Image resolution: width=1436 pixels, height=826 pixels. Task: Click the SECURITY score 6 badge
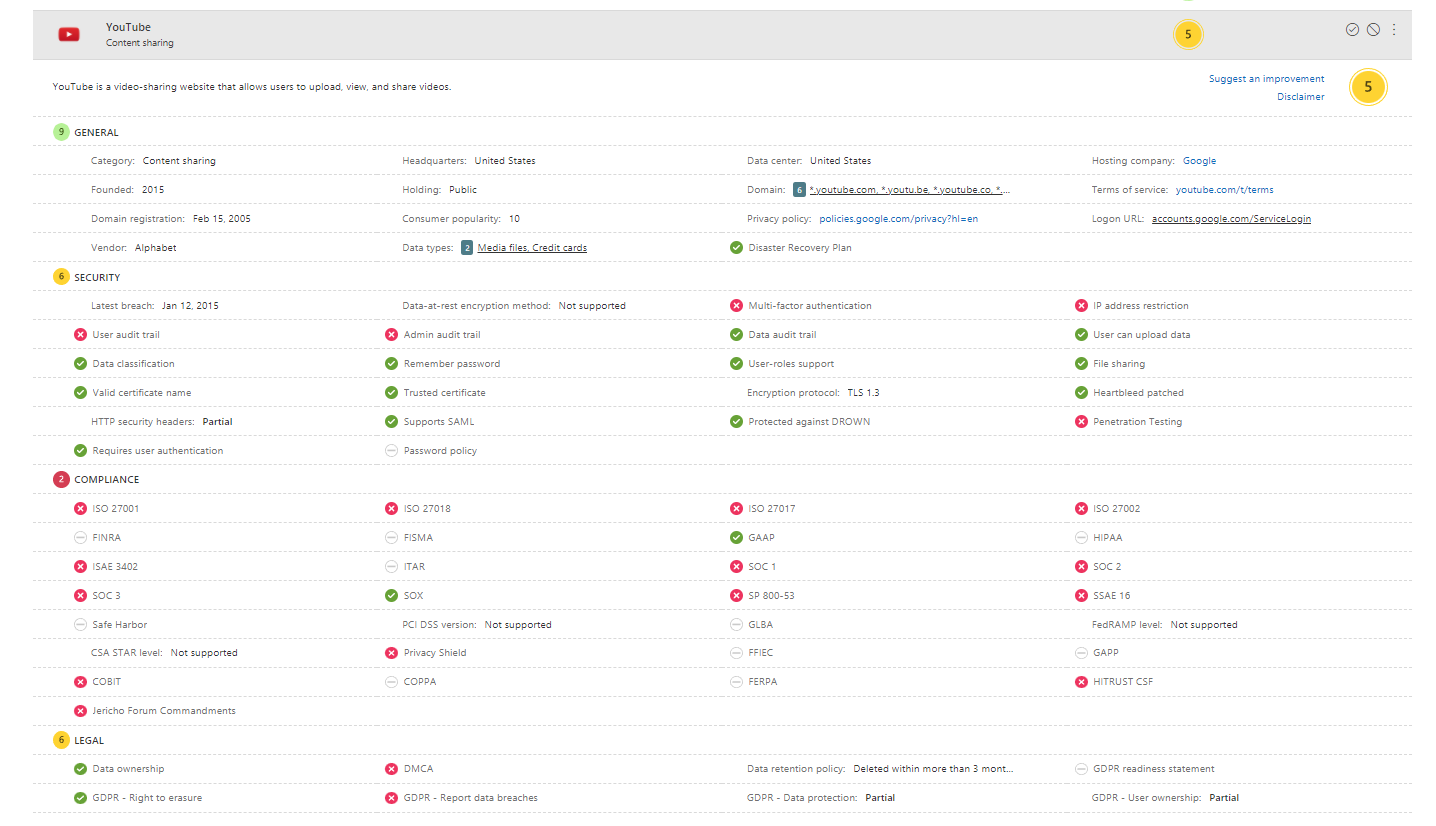coord(61,277)
